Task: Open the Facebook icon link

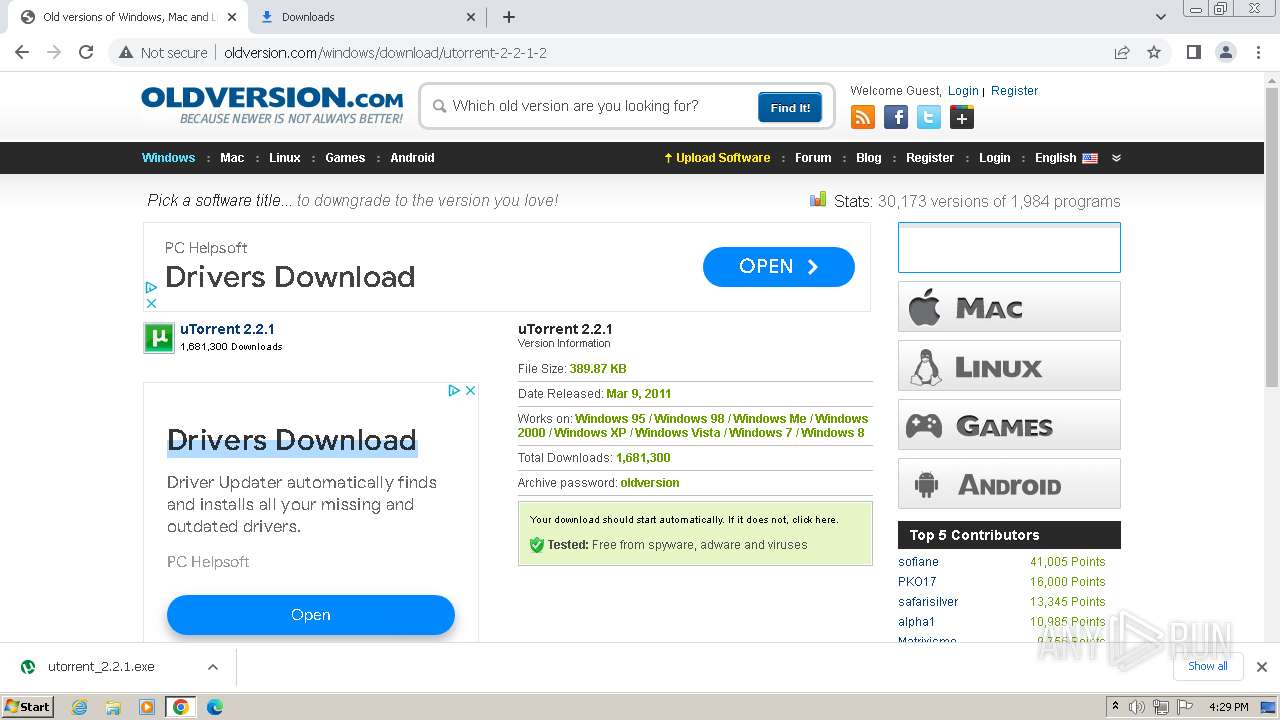Action: [x=896, y=118]
